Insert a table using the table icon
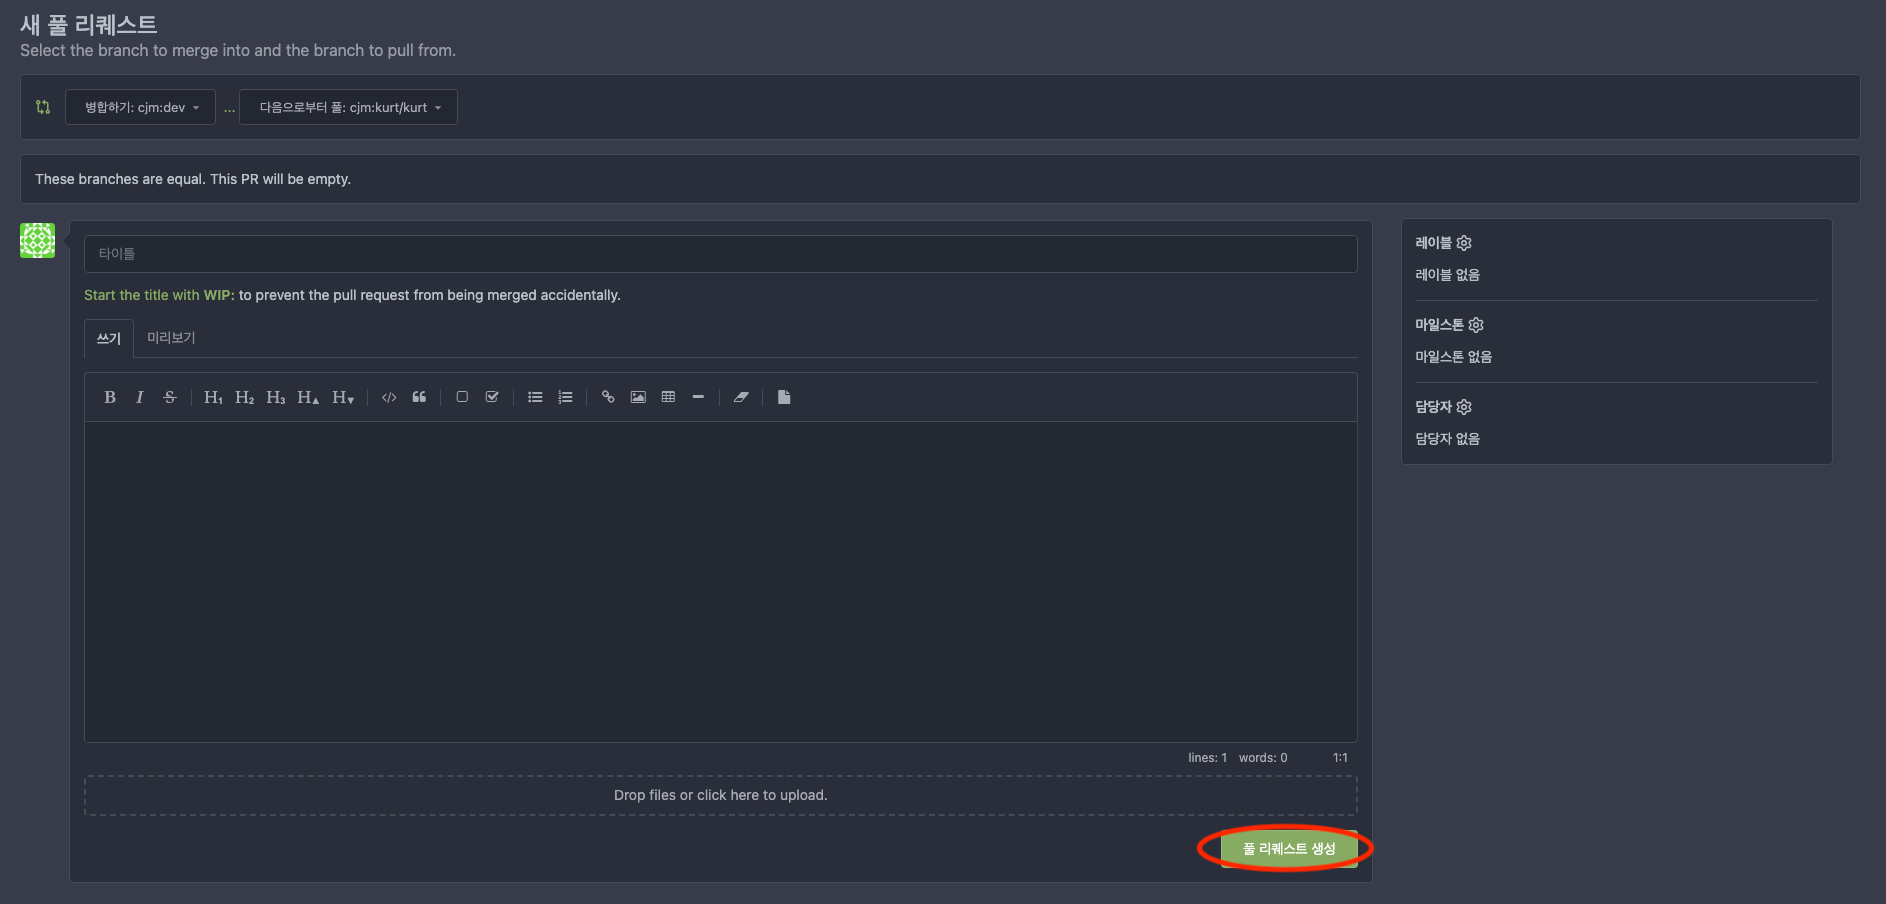 [x=668, y=397]
